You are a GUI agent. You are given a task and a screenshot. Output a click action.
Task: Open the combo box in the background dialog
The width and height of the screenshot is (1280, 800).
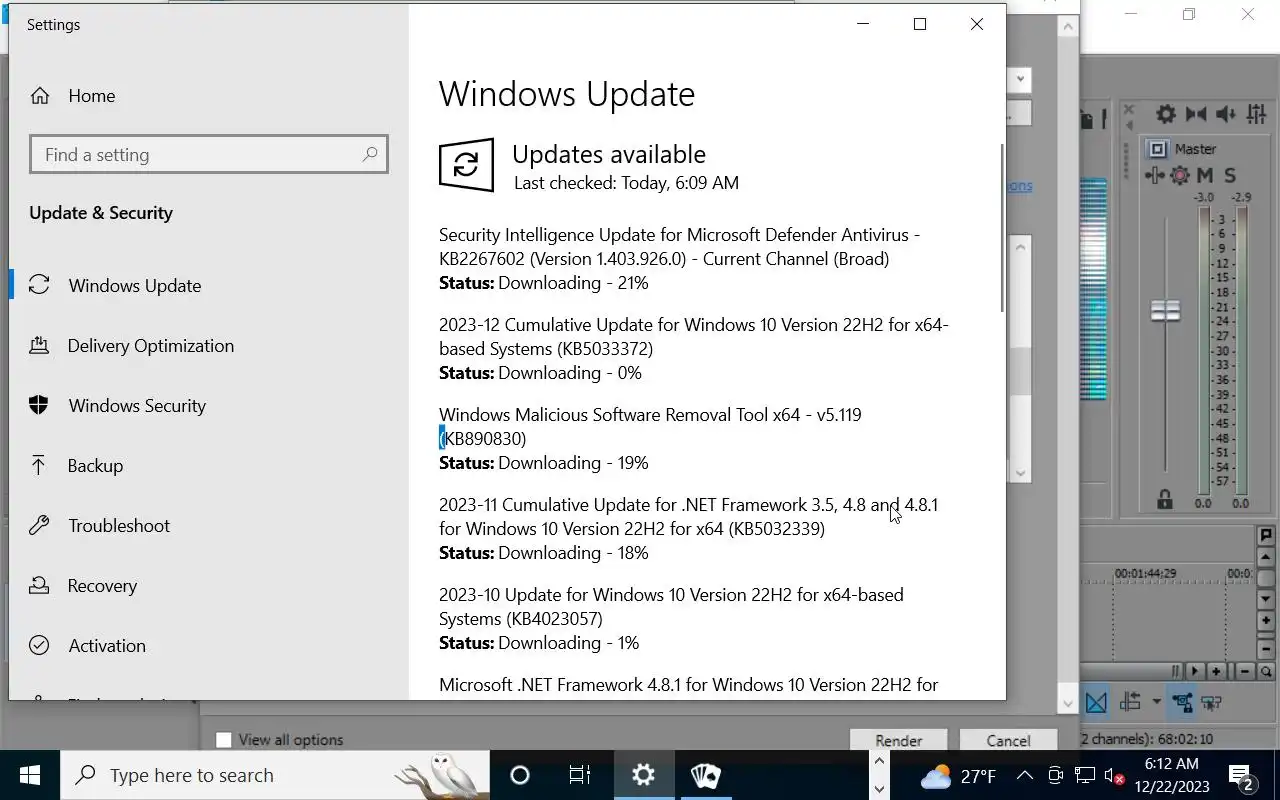[x=1019, y=80]
